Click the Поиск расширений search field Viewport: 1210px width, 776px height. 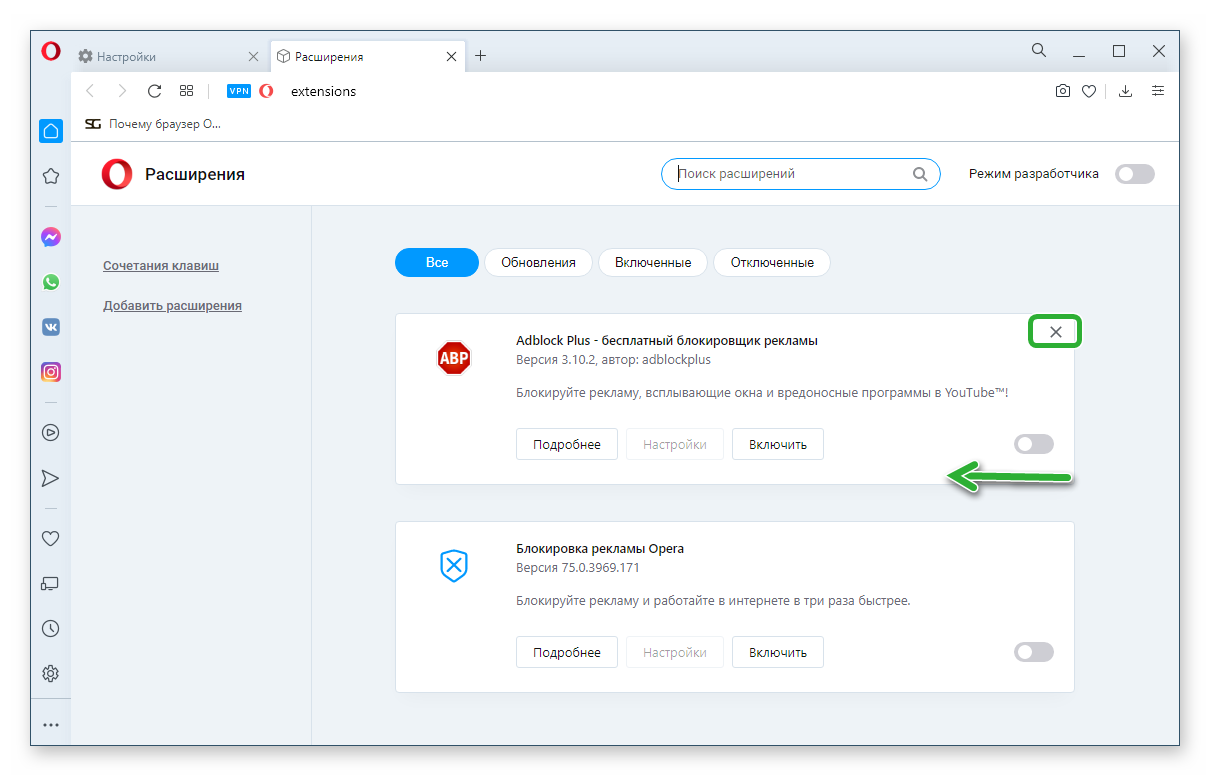pyautogui.click(x=790, y=174)
